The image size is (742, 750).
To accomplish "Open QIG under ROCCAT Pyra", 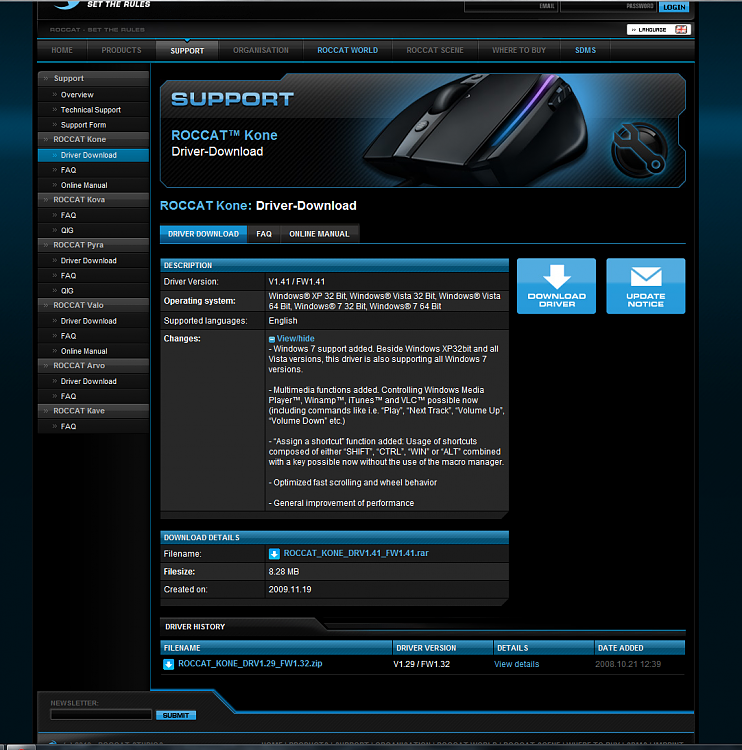I will pyautogui.click(x=67, y=291).
